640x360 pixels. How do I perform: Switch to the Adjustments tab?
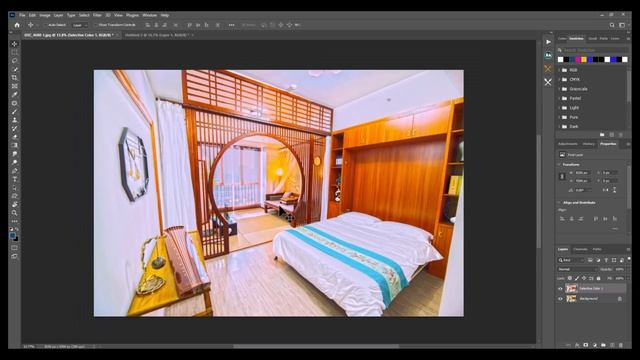(568, 144)
